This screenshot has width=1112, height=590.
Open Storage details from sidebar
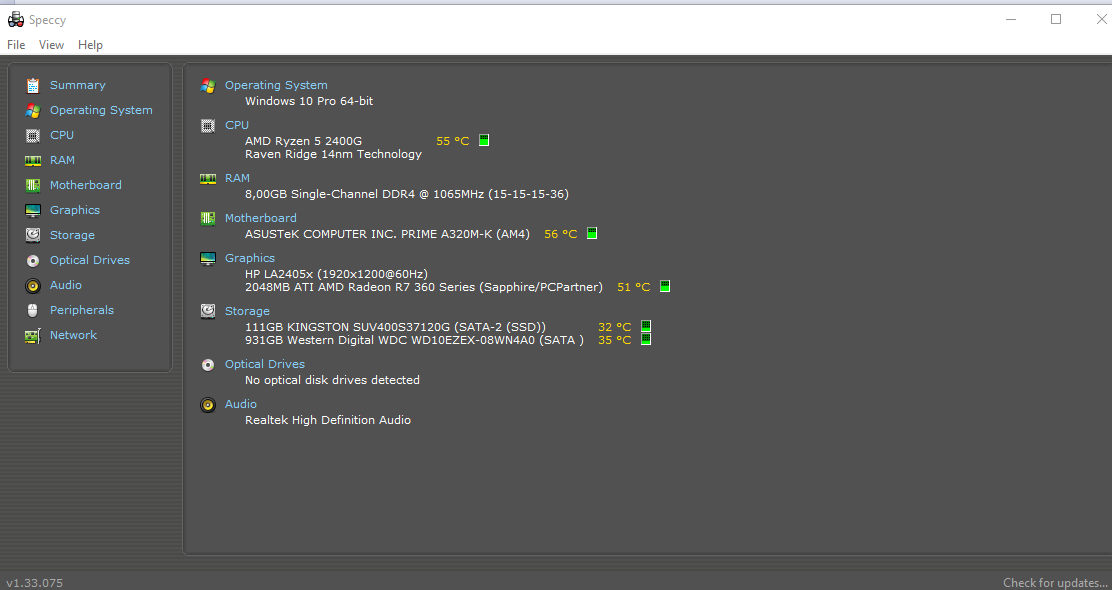click(72, 235)
